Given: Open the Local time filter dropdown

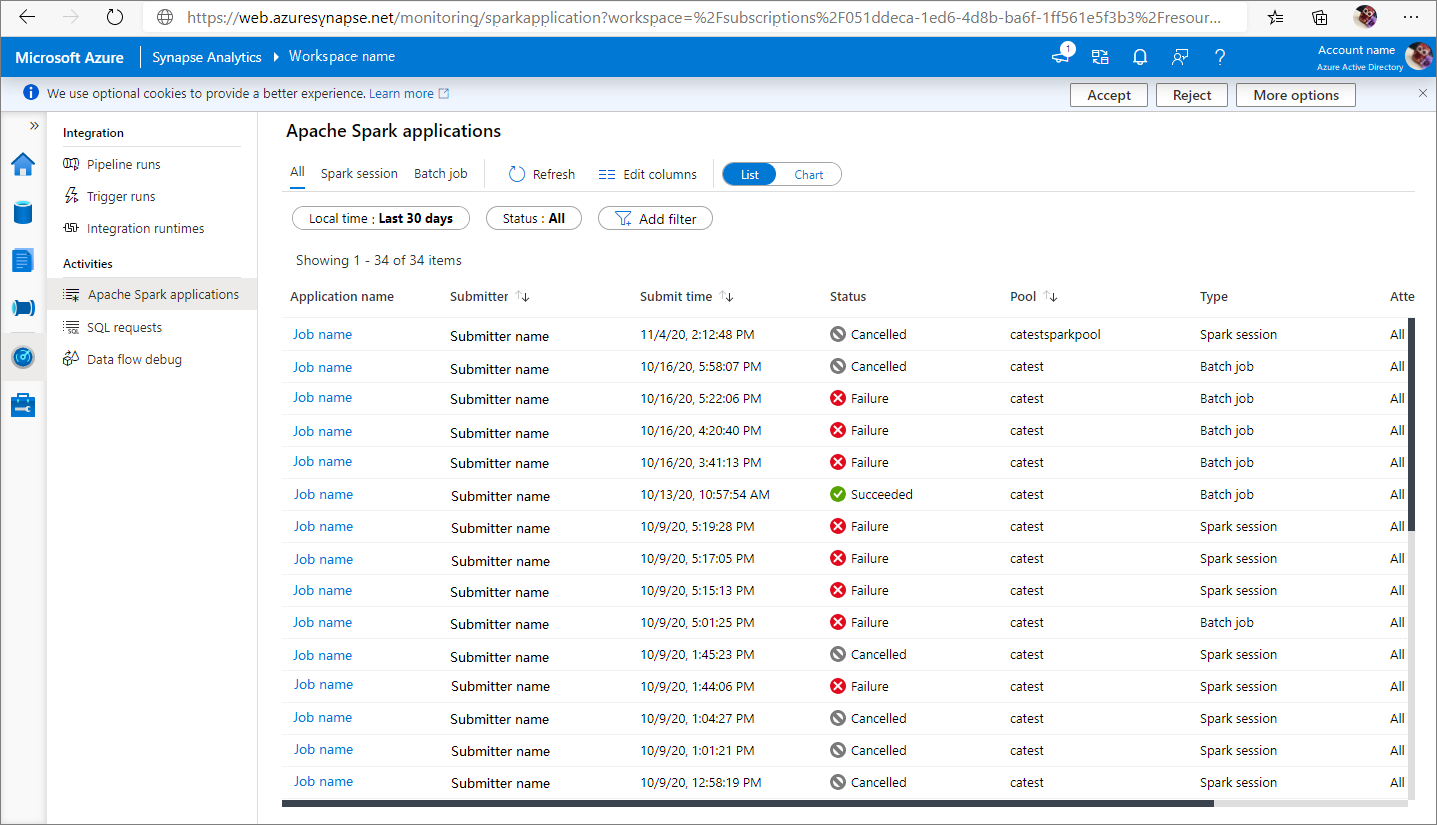Looking at the screenshot, I should pyautogui.click(x=380, y=218).
